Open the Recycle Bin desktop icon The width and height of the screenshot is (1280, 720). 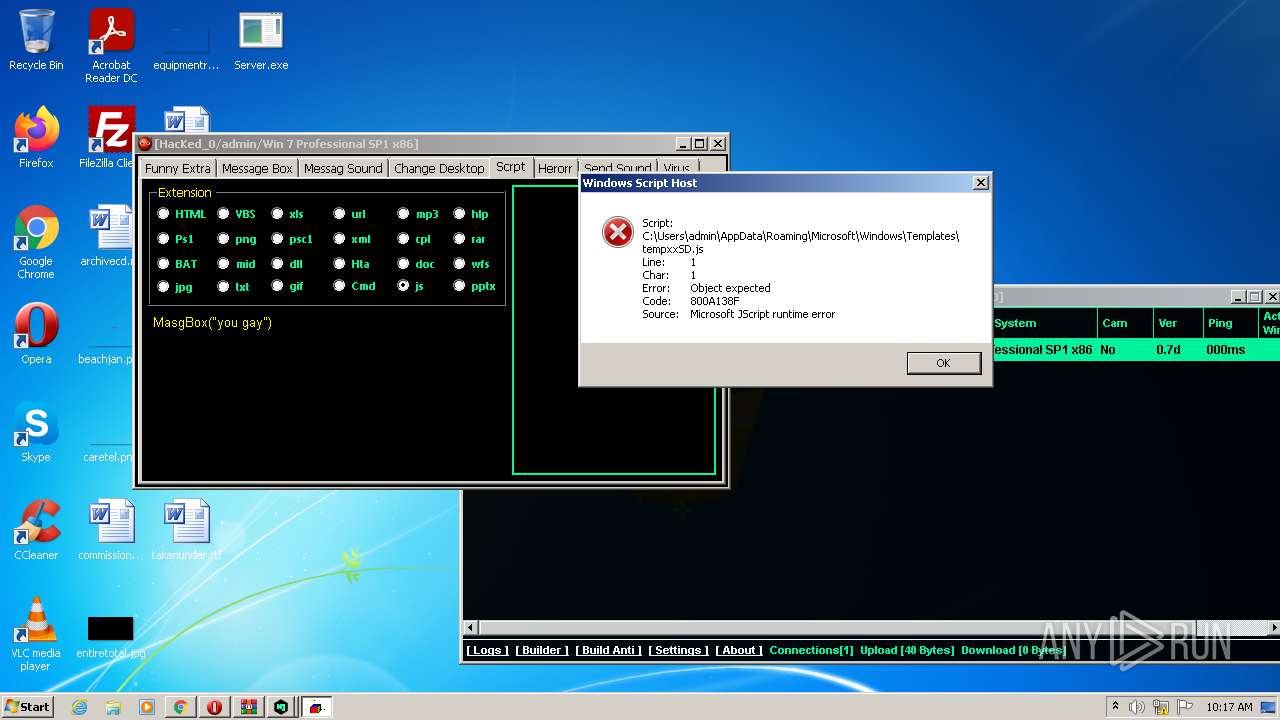tap(36, 40)
